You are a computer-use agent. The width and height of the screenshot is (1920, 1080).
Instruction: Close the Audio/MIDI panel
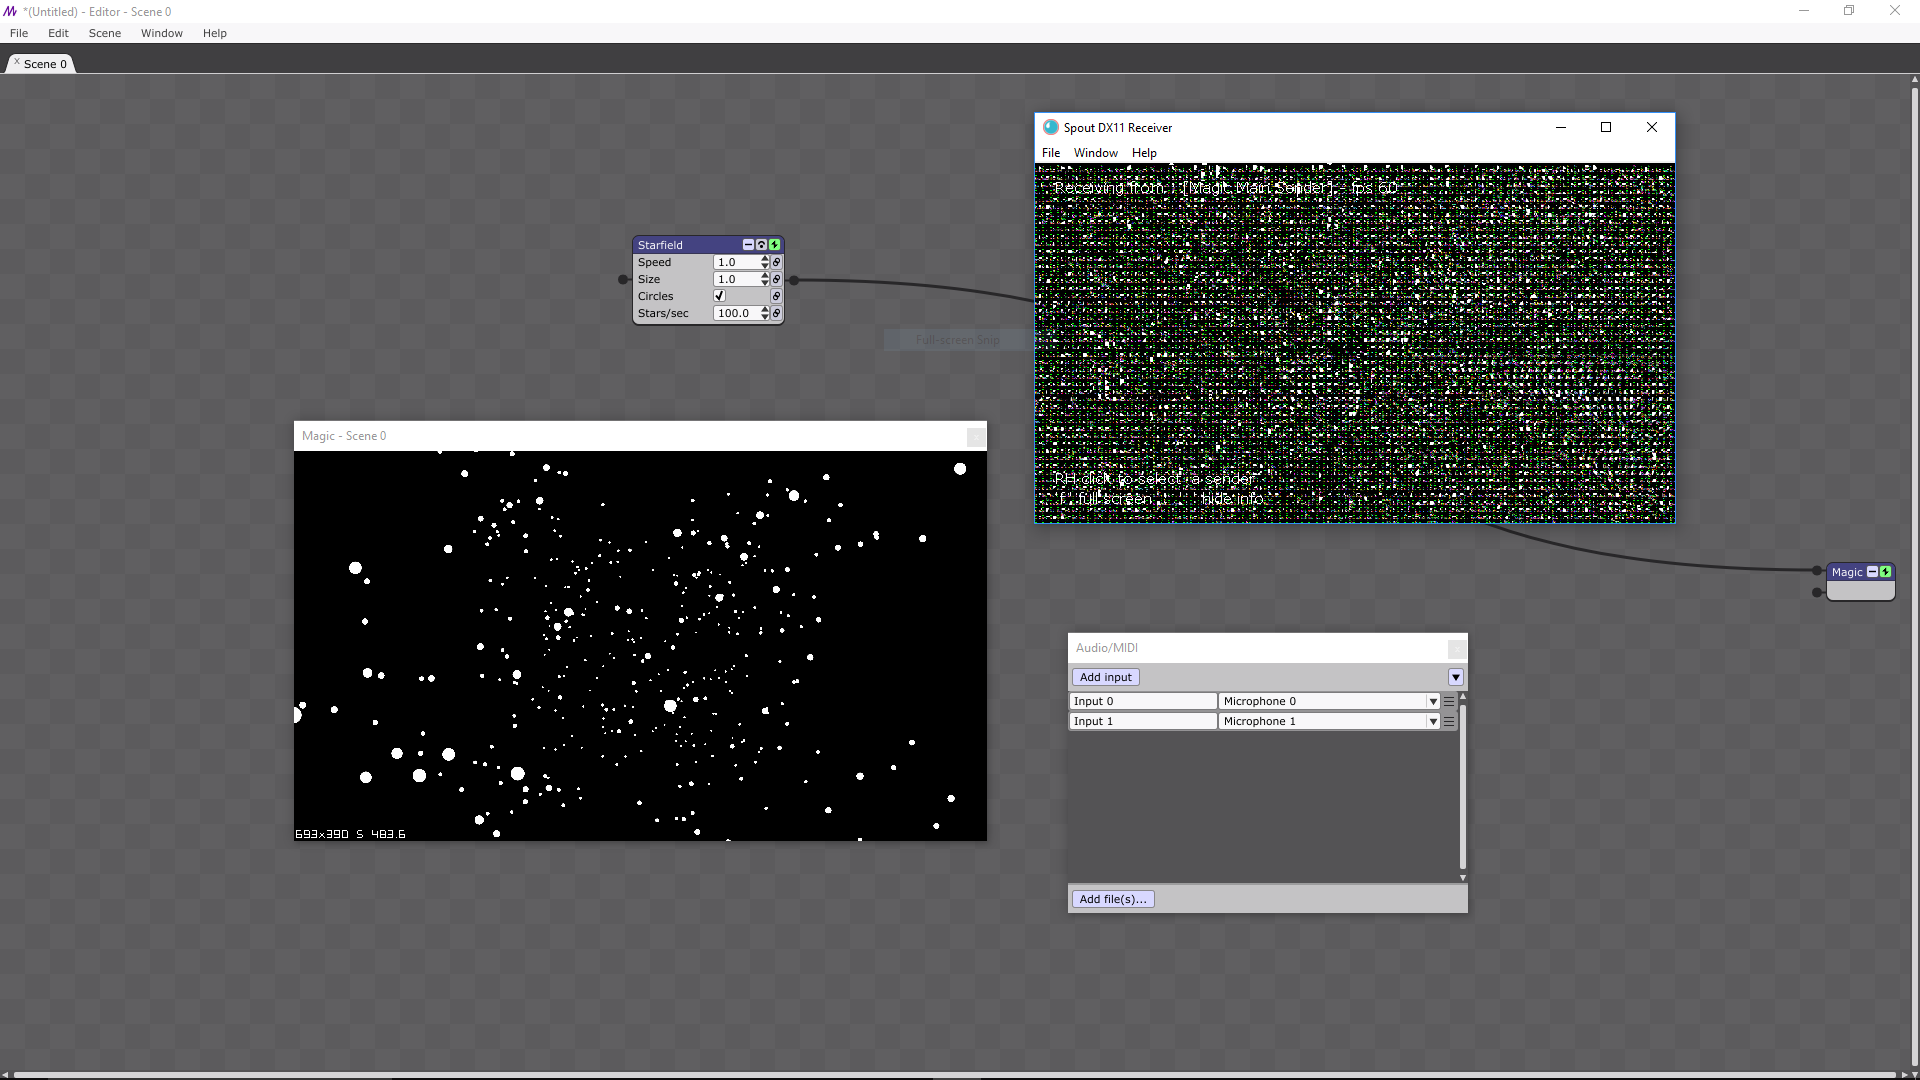1456,648
